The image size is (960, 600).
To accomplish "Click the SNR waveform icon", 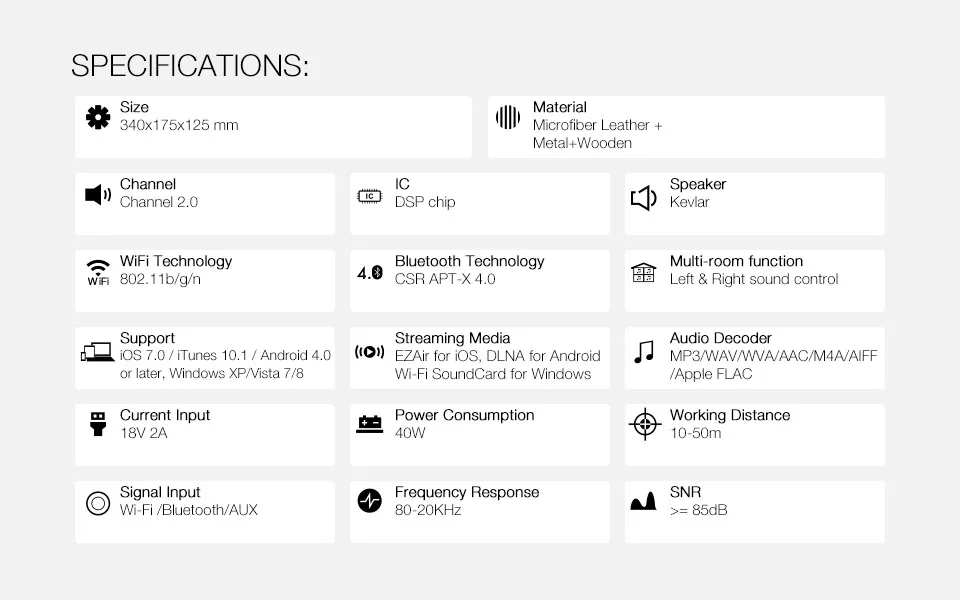I will 643,501.
